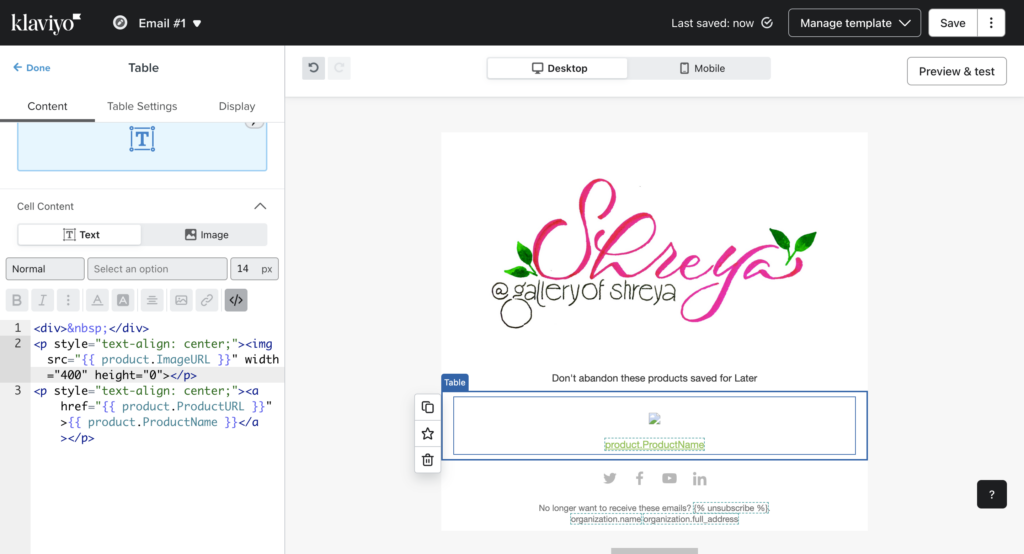Open the Display tab
The image size is (1024, 554).
[x=236, y=106]
